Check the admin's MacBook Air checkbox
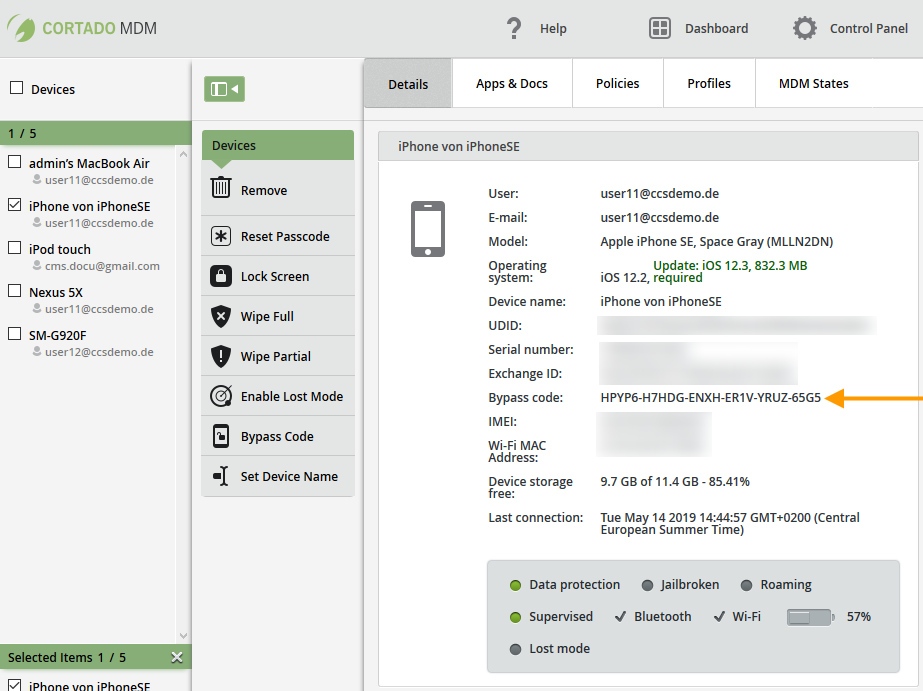The width and height of the screenshot is (923, 691). [x=14, y=160]
